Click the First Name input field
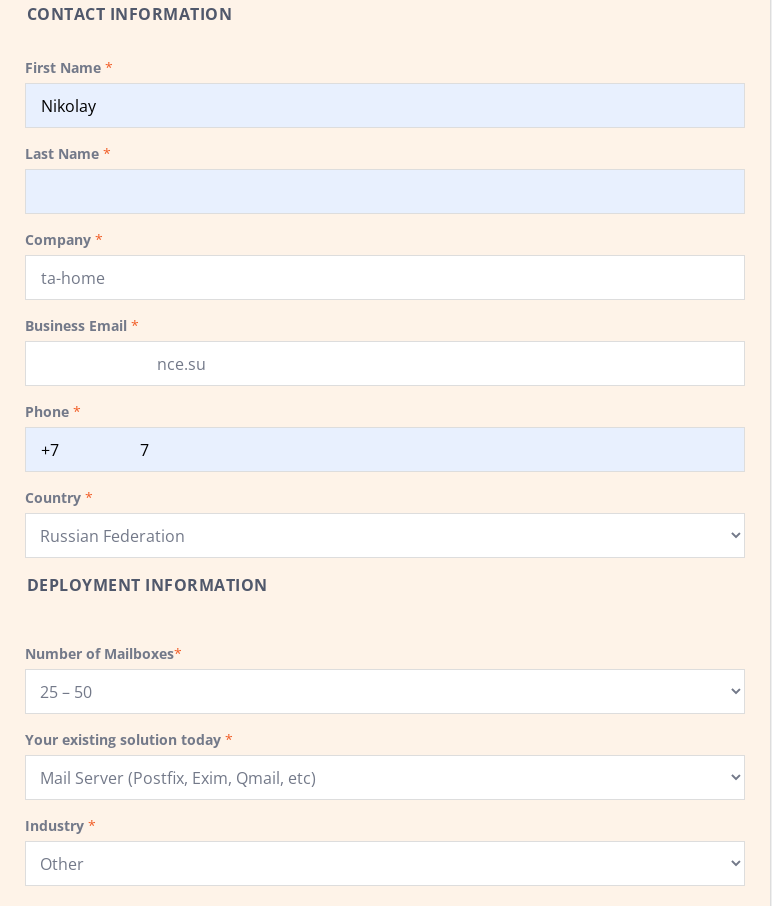 pyautogui.click(x=384, y=106)
